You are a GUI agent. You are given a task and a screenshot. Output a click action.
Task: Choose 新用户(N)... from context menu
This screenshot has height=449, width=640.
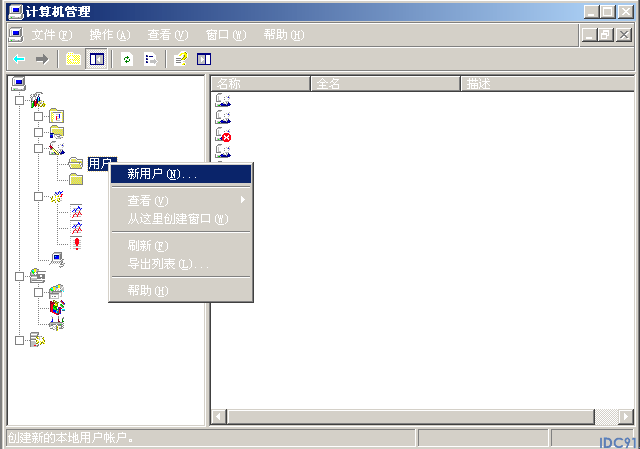pyautogui.click(x=181, y=174)
